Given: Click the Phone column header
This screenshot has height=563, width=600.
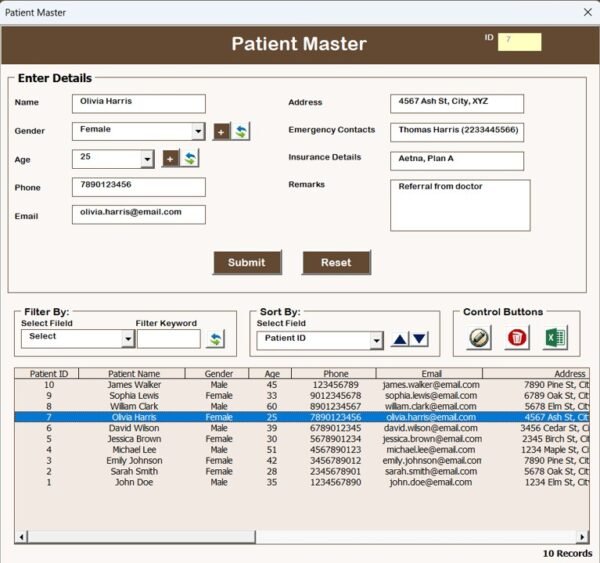Looking at the screenshot, I should 334,374.
